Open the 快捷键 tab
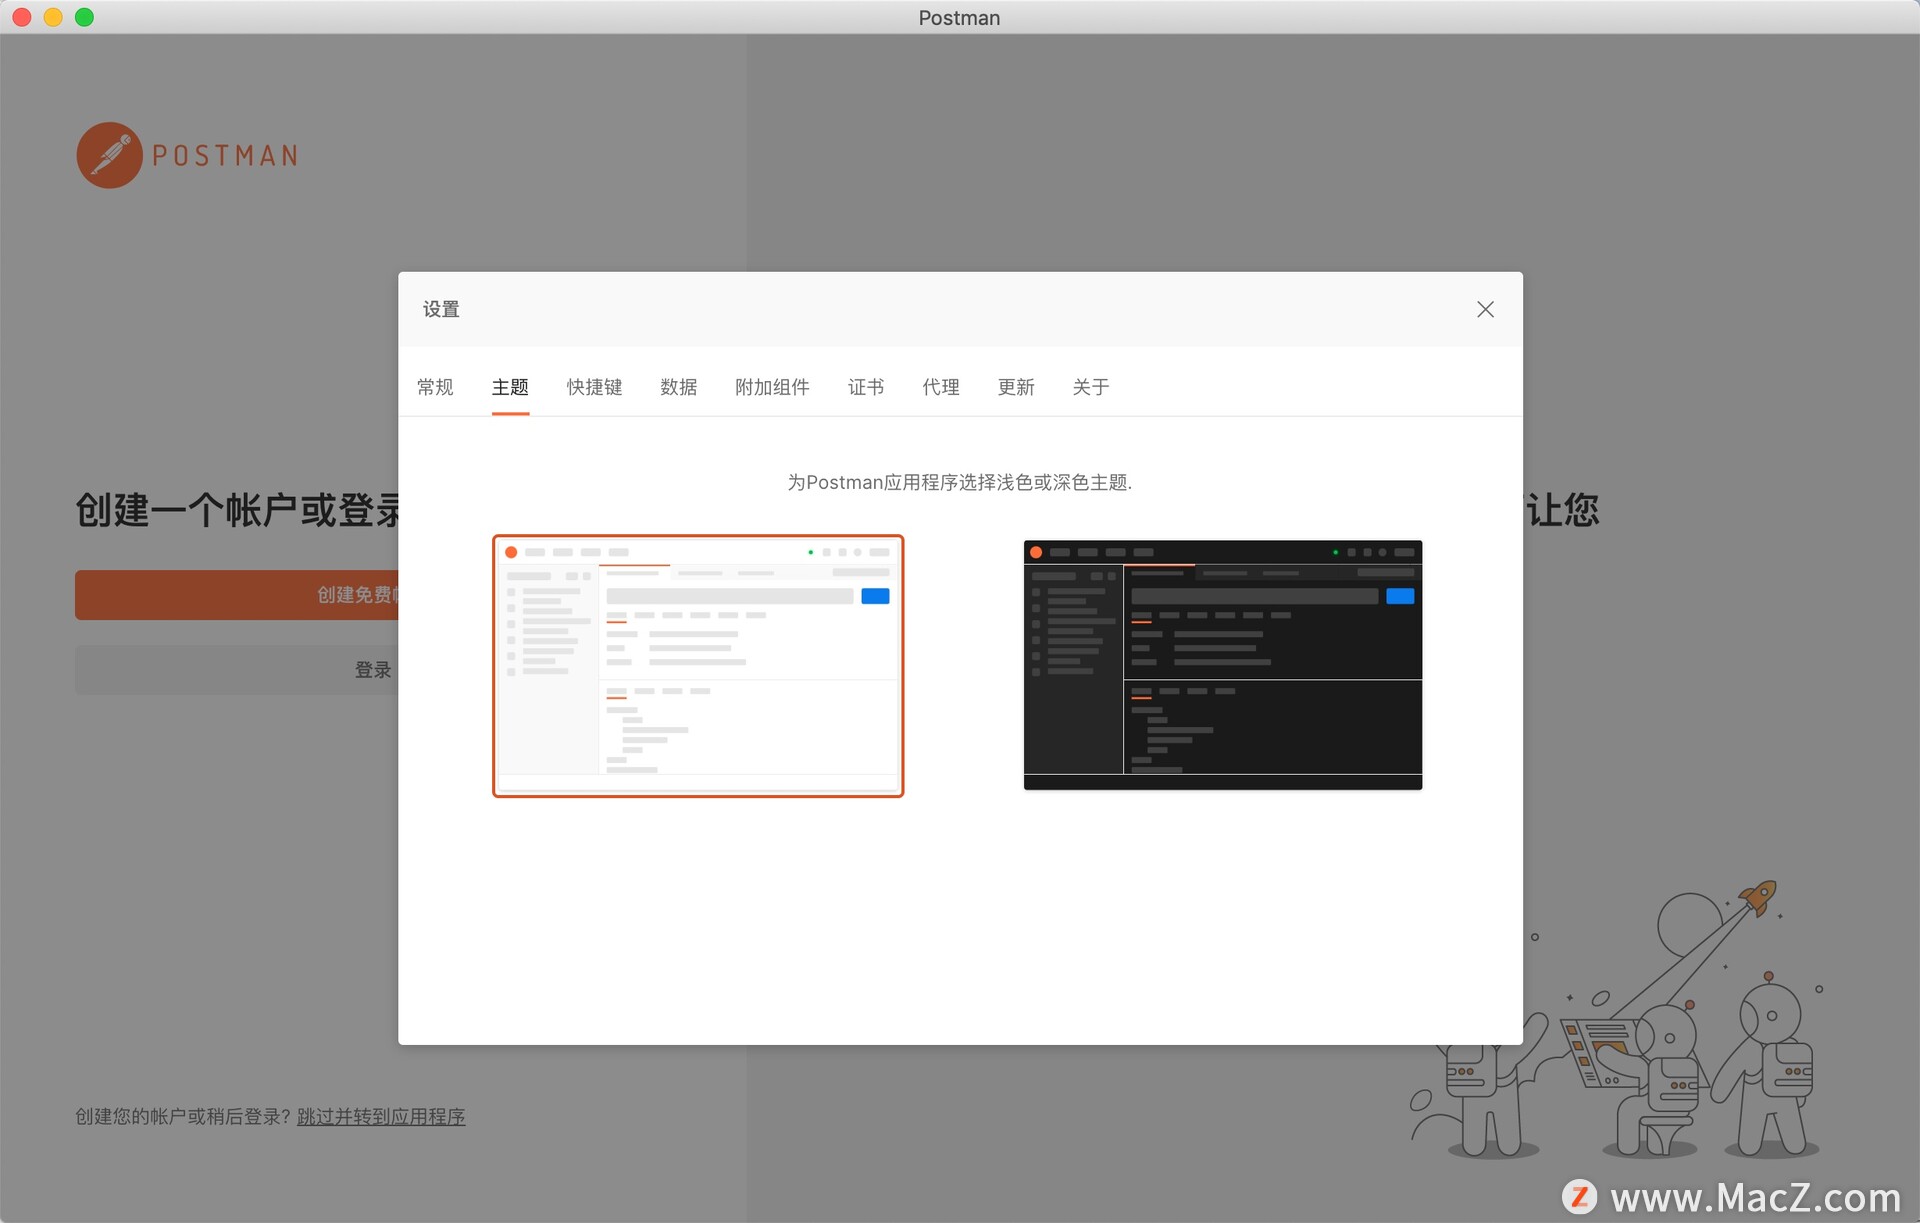 click(594, 387)
